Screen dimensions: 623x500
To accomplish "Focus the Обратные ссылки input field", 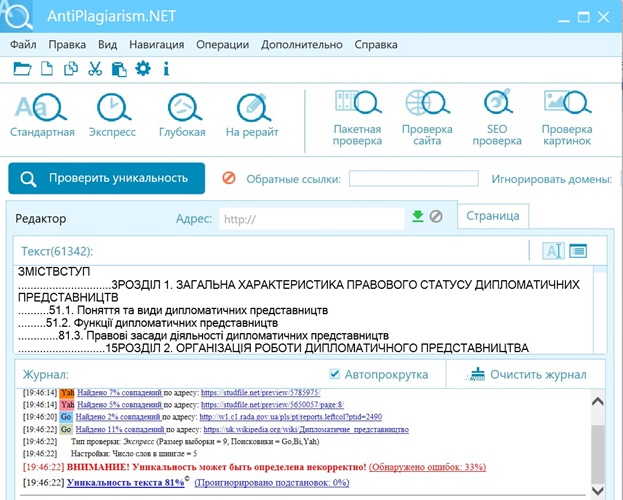I will (x=414, y=178).
